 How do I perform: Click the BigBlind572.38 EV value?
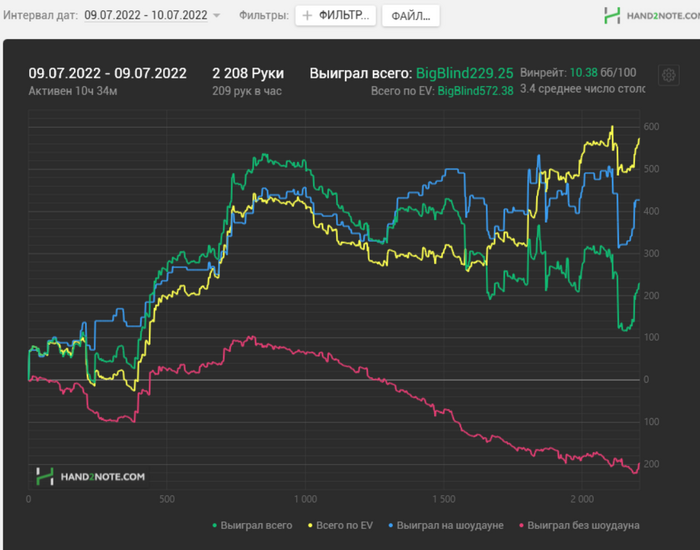point(475,91)
